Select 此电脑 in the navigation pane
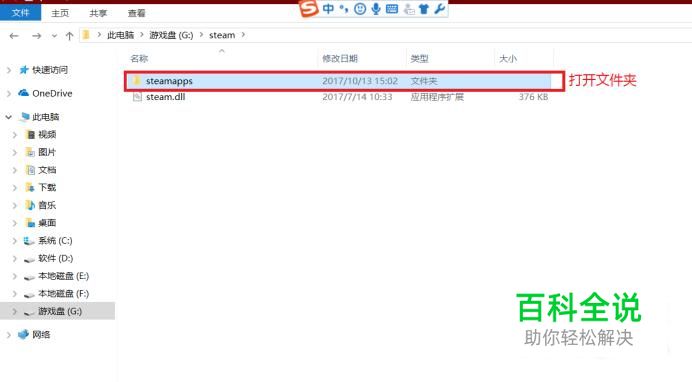Image resolution: width=692 pixels, height=382 pixels. point(45,117)
